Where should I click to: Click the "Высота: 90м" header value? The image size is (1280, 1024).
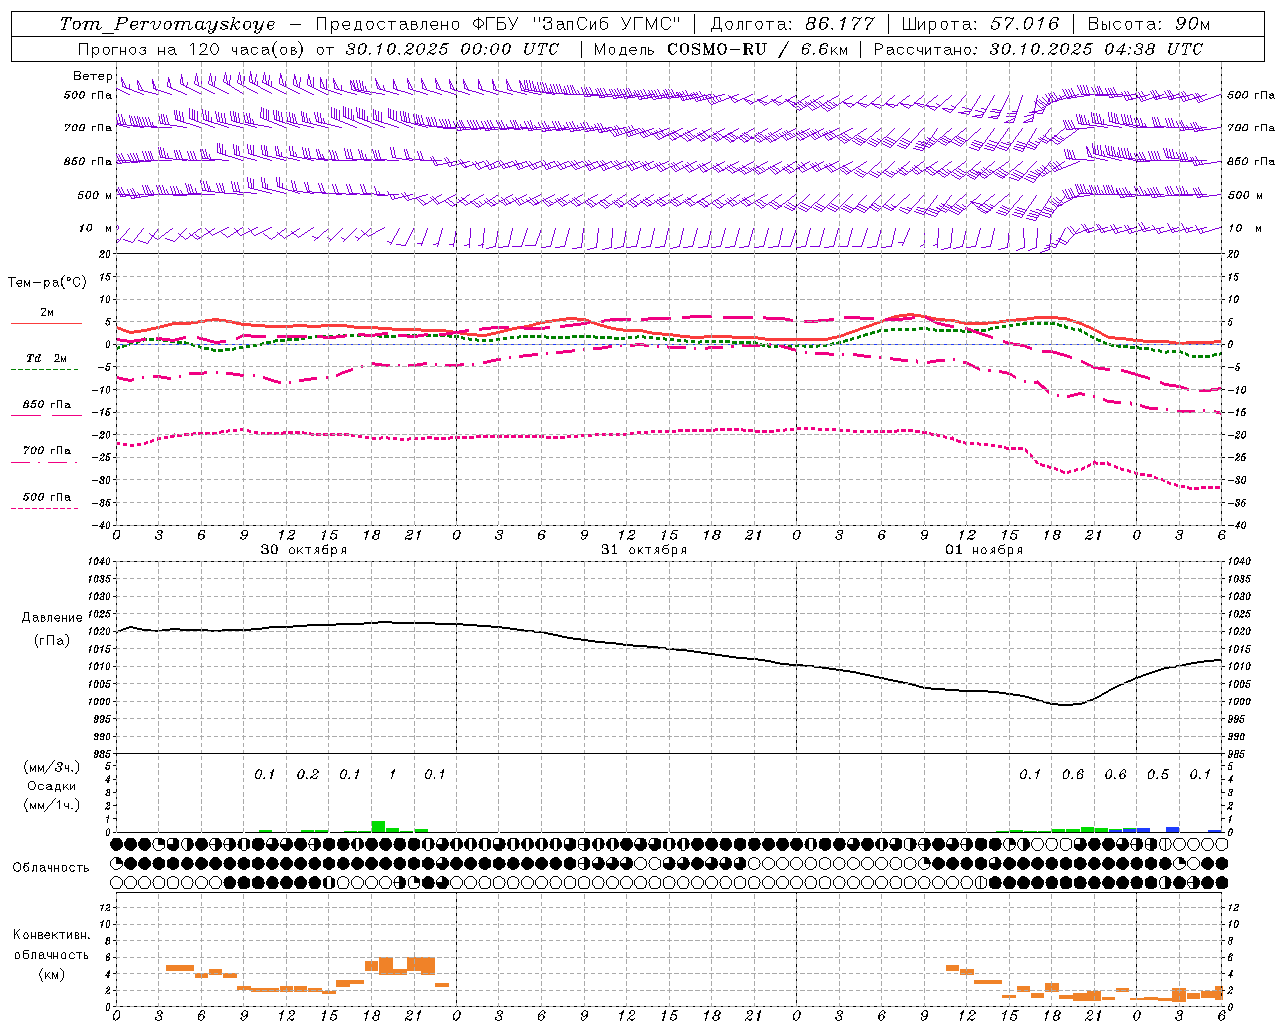click(1148, 24)
